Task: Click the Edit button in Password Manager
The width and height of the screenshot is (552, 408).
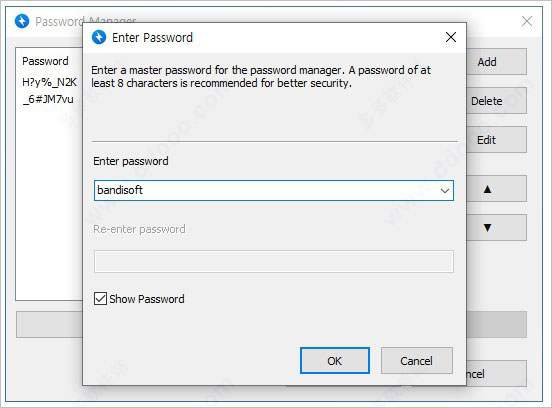Action: 496,140
